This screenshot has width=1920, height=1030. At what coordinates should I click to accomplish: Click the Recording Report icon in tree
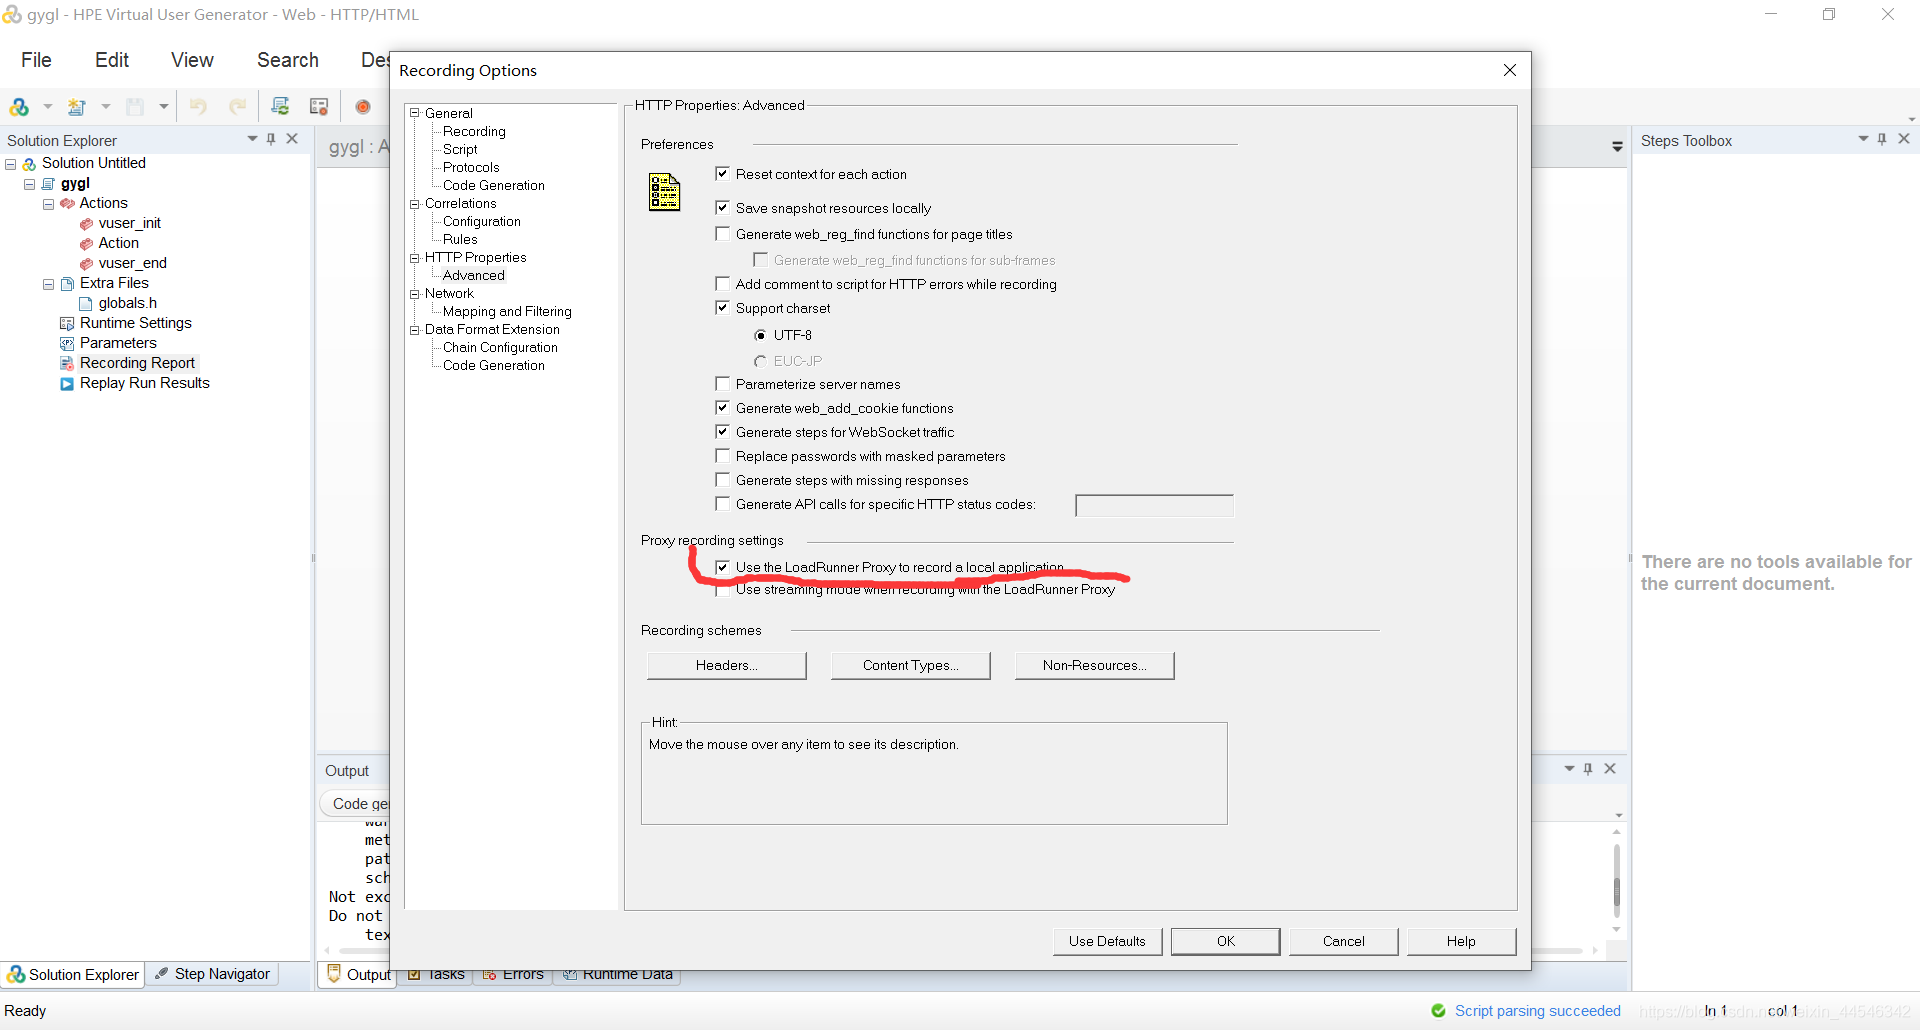pyautogui.click(x=67, y=363)
